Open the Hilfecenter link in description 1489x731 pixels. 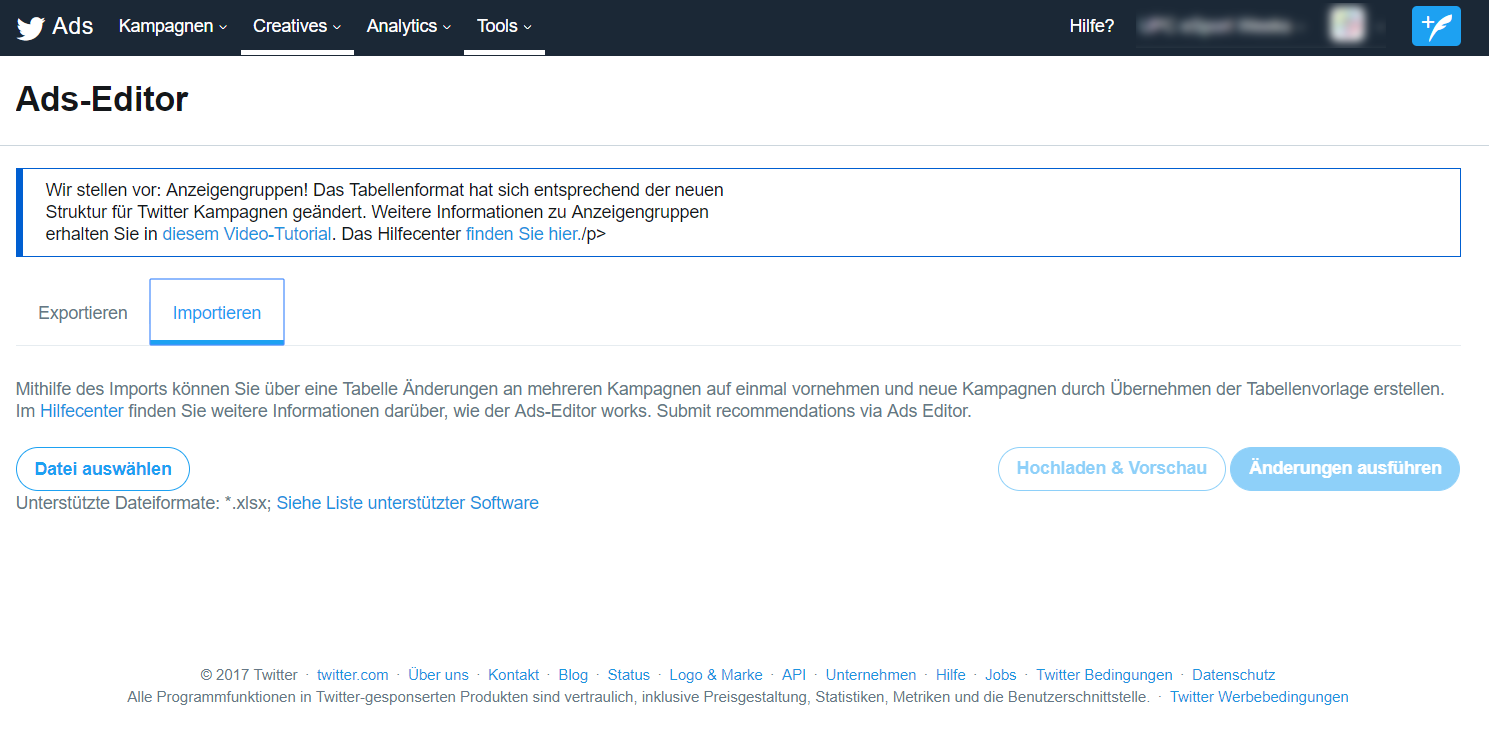click(82, 411)
